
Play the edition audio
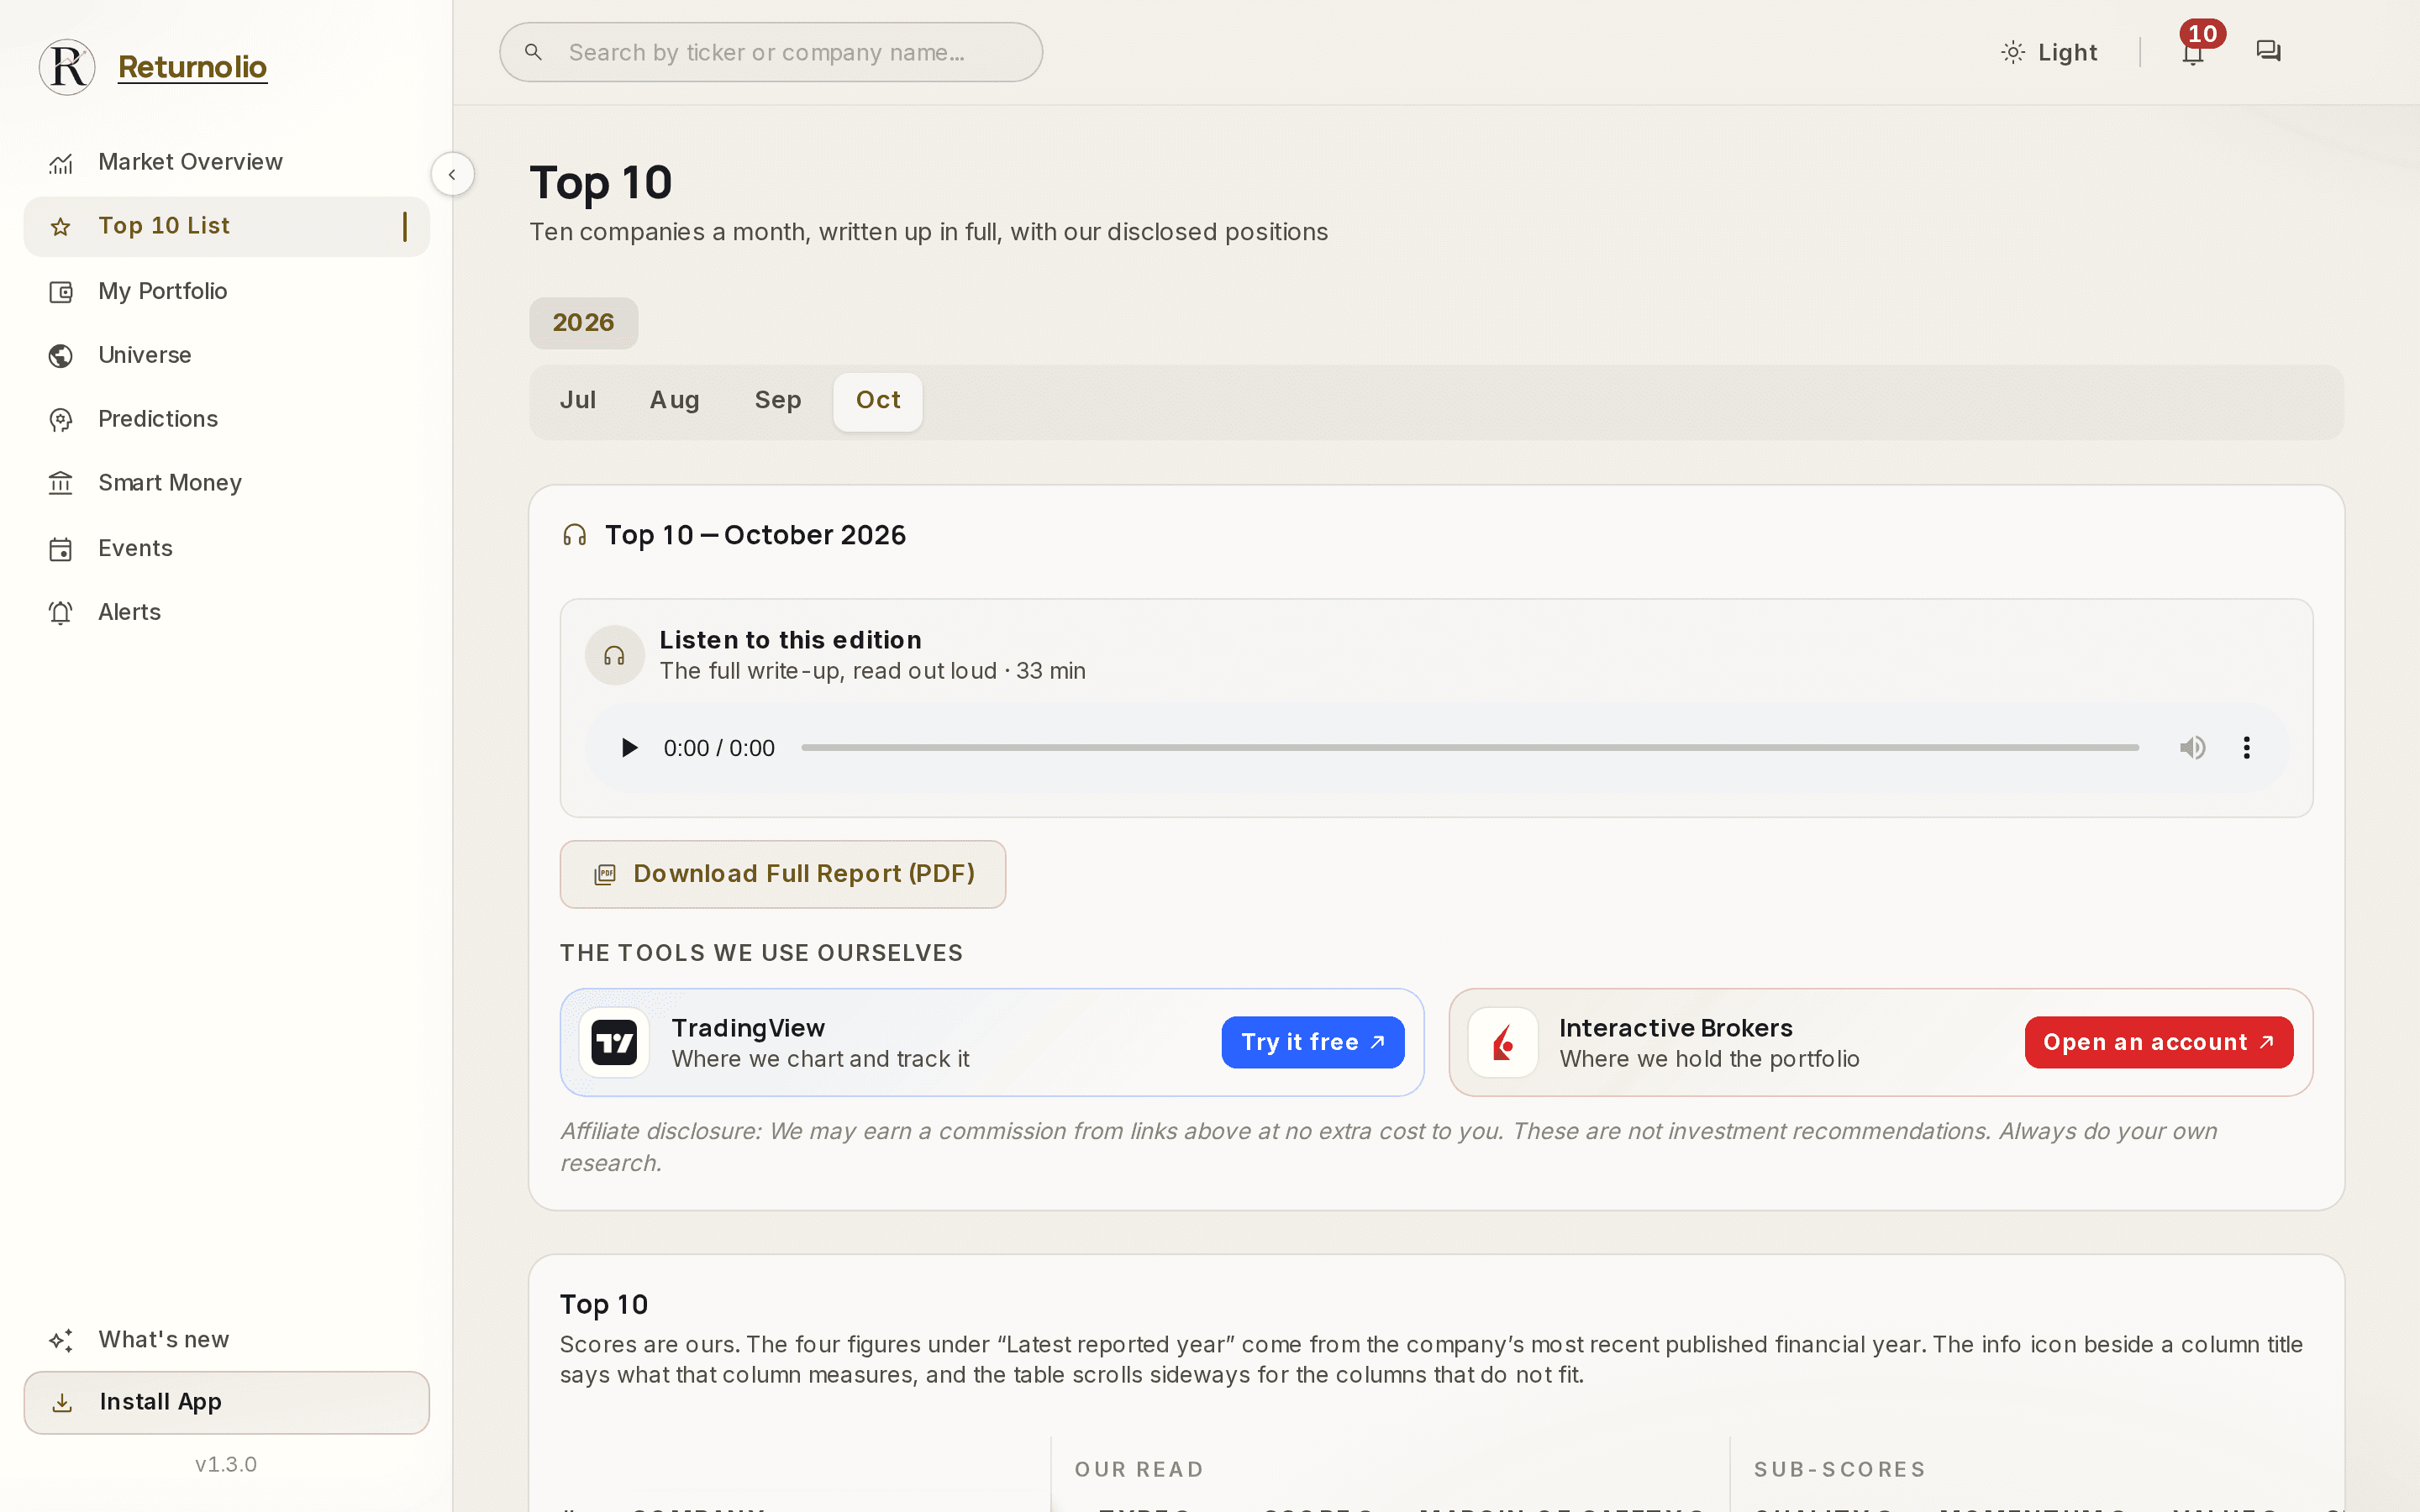click(629, 748)
